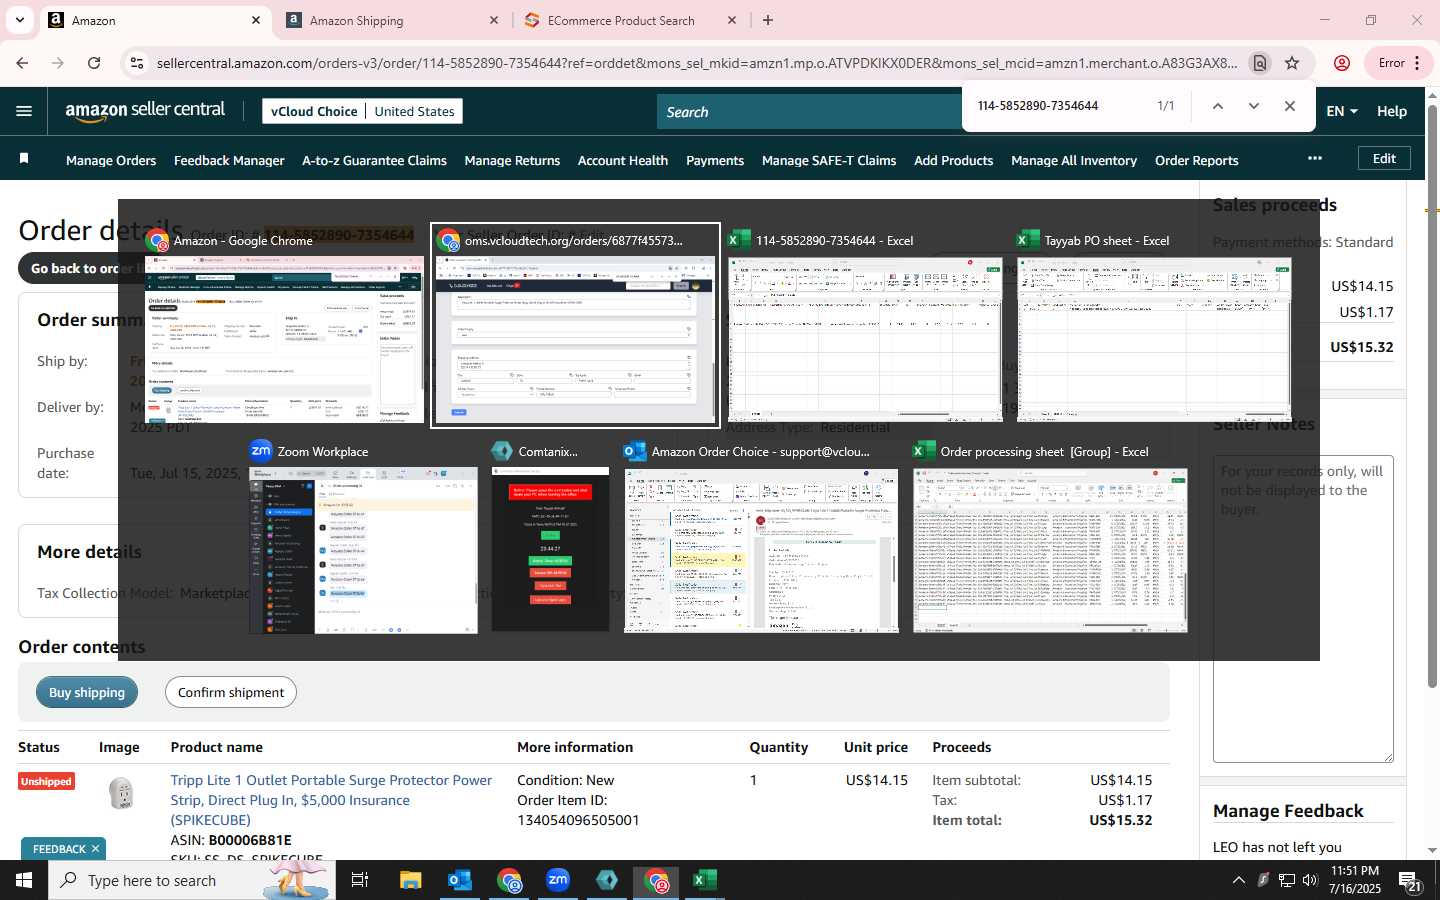The width and height of the screenshot is (1440, 900).
Task: Switch to the Amazon Shipping tab
Action: (392, 20)
